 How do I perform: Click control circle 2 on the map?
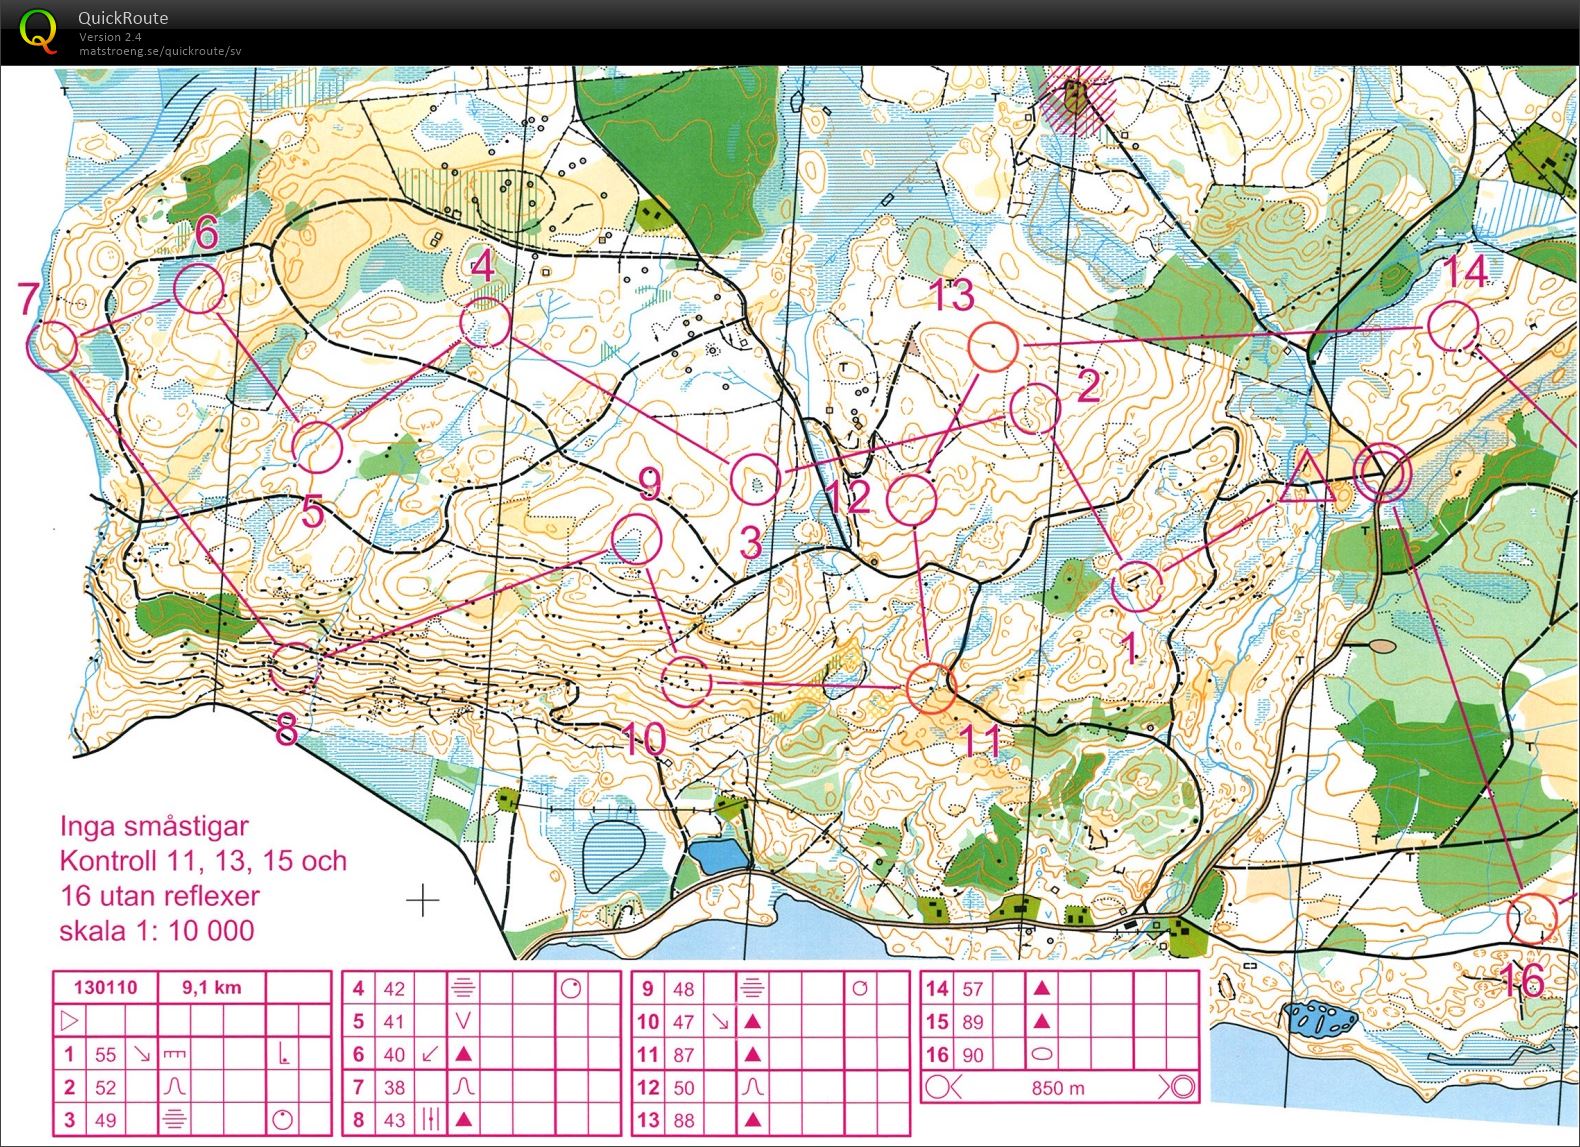tap(1034, 409)
